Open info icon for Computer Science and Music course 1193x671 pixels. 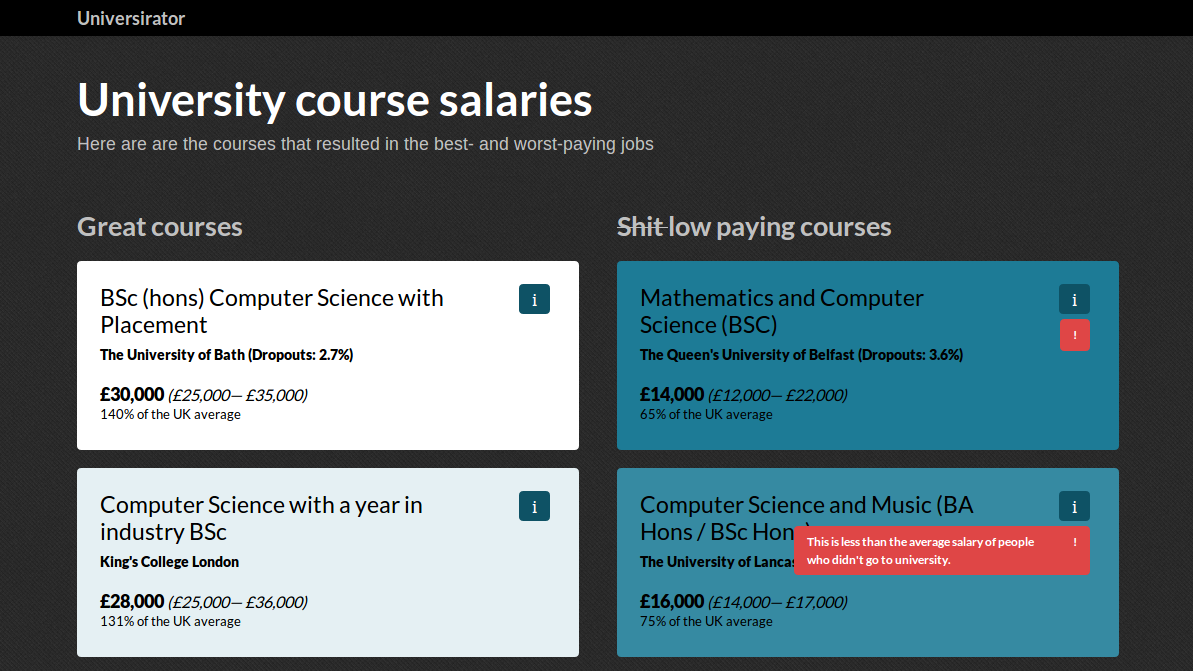[1074, 506]
